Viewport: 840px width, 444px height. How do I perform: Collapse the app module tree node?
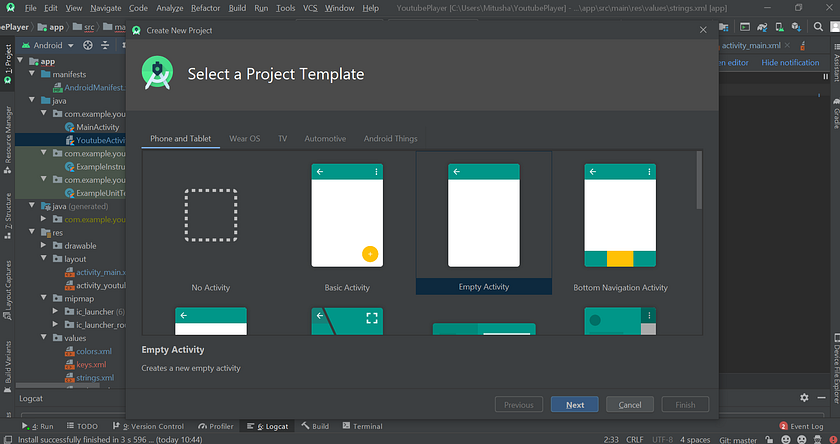point(20,61)
